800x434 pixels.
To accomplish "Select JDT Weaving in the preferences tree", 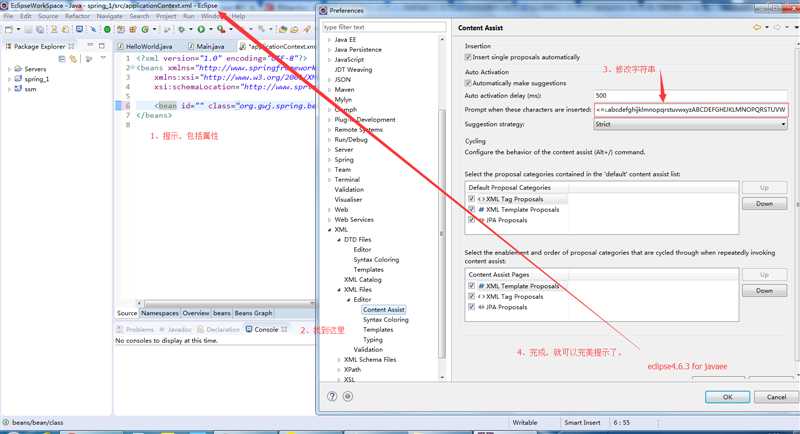I will (353, 69).
